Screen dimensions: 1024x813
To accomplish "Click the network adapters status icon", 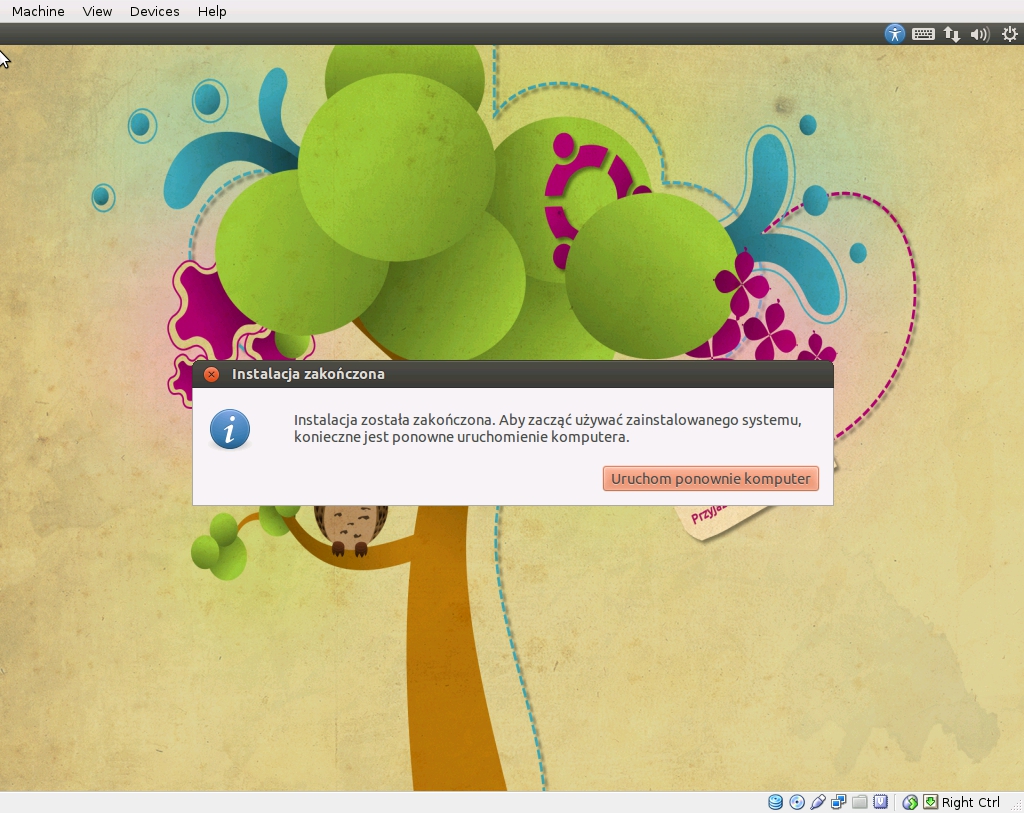I will click(839, 802).
